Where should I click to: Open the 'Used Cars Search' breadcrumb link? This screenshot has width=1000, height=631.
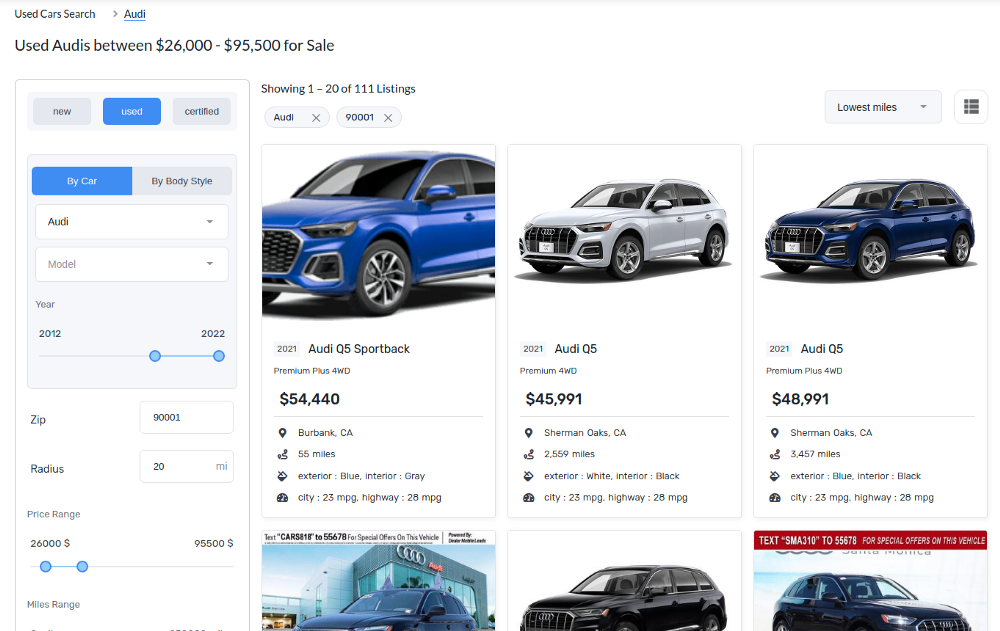[x=54, y=13]
